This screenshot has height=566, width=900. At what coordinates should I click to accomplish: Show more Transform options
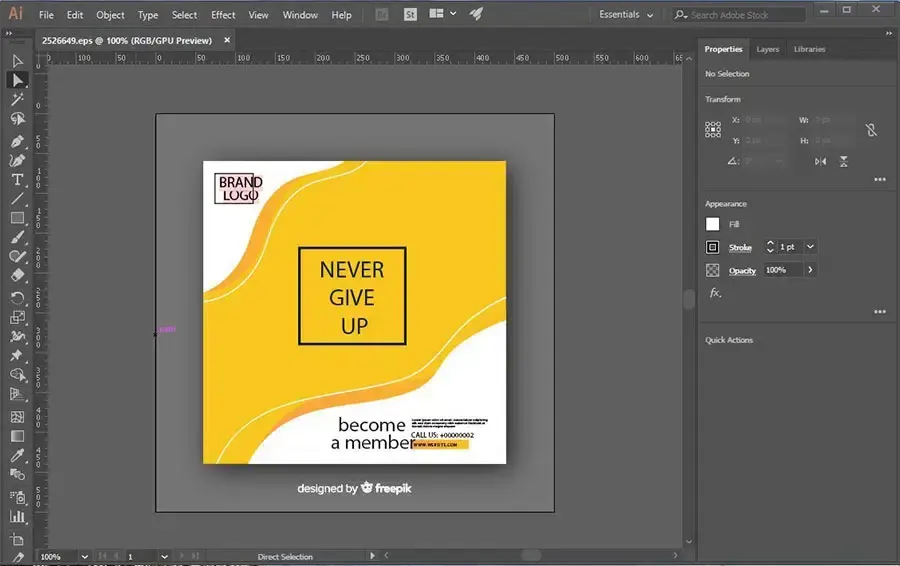coord(880,180)
